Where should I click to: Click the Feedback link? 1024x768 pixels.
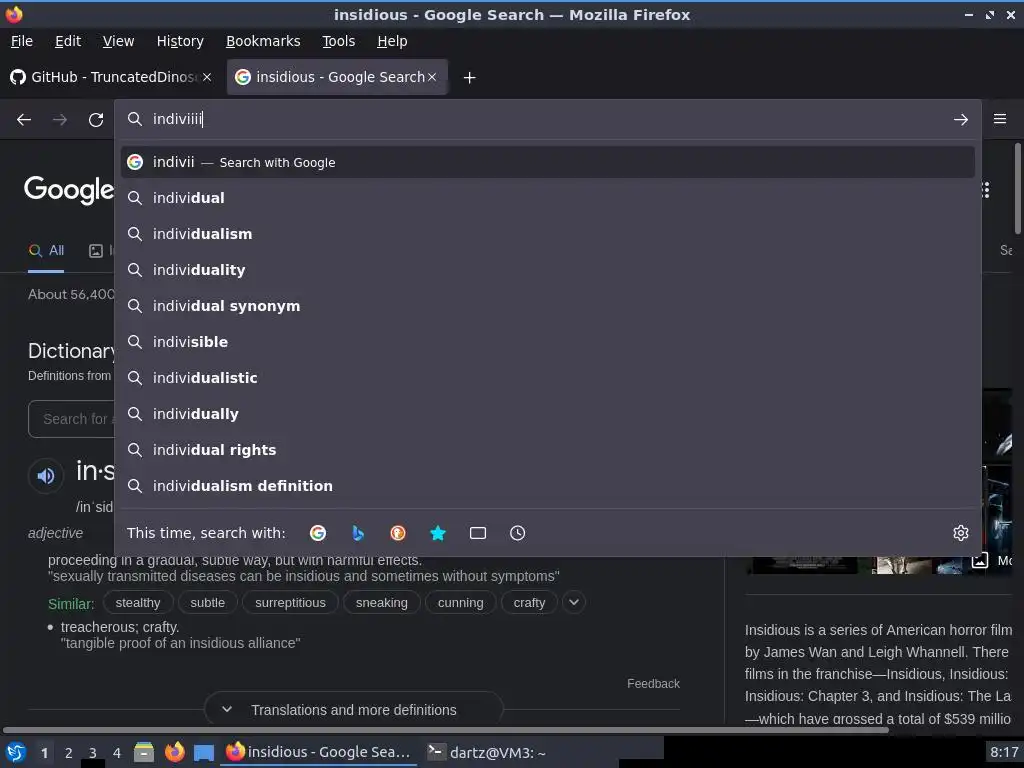click(x=653, y=684)
